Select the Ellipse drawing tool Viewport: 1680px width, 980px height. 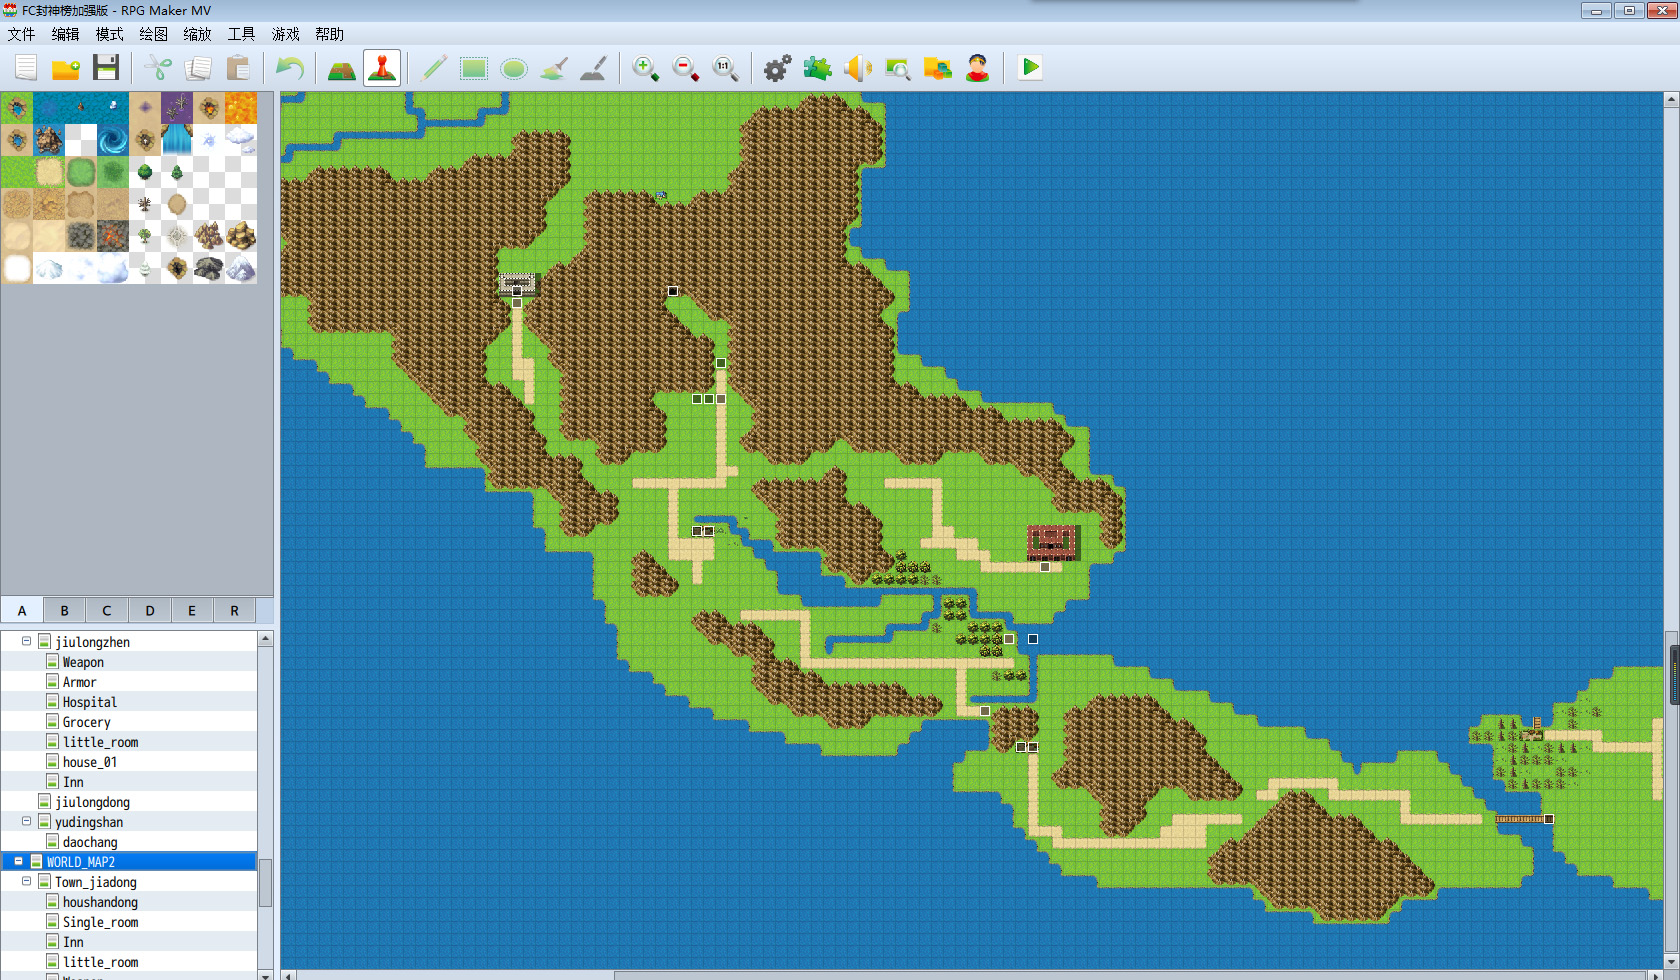point(514,68)
